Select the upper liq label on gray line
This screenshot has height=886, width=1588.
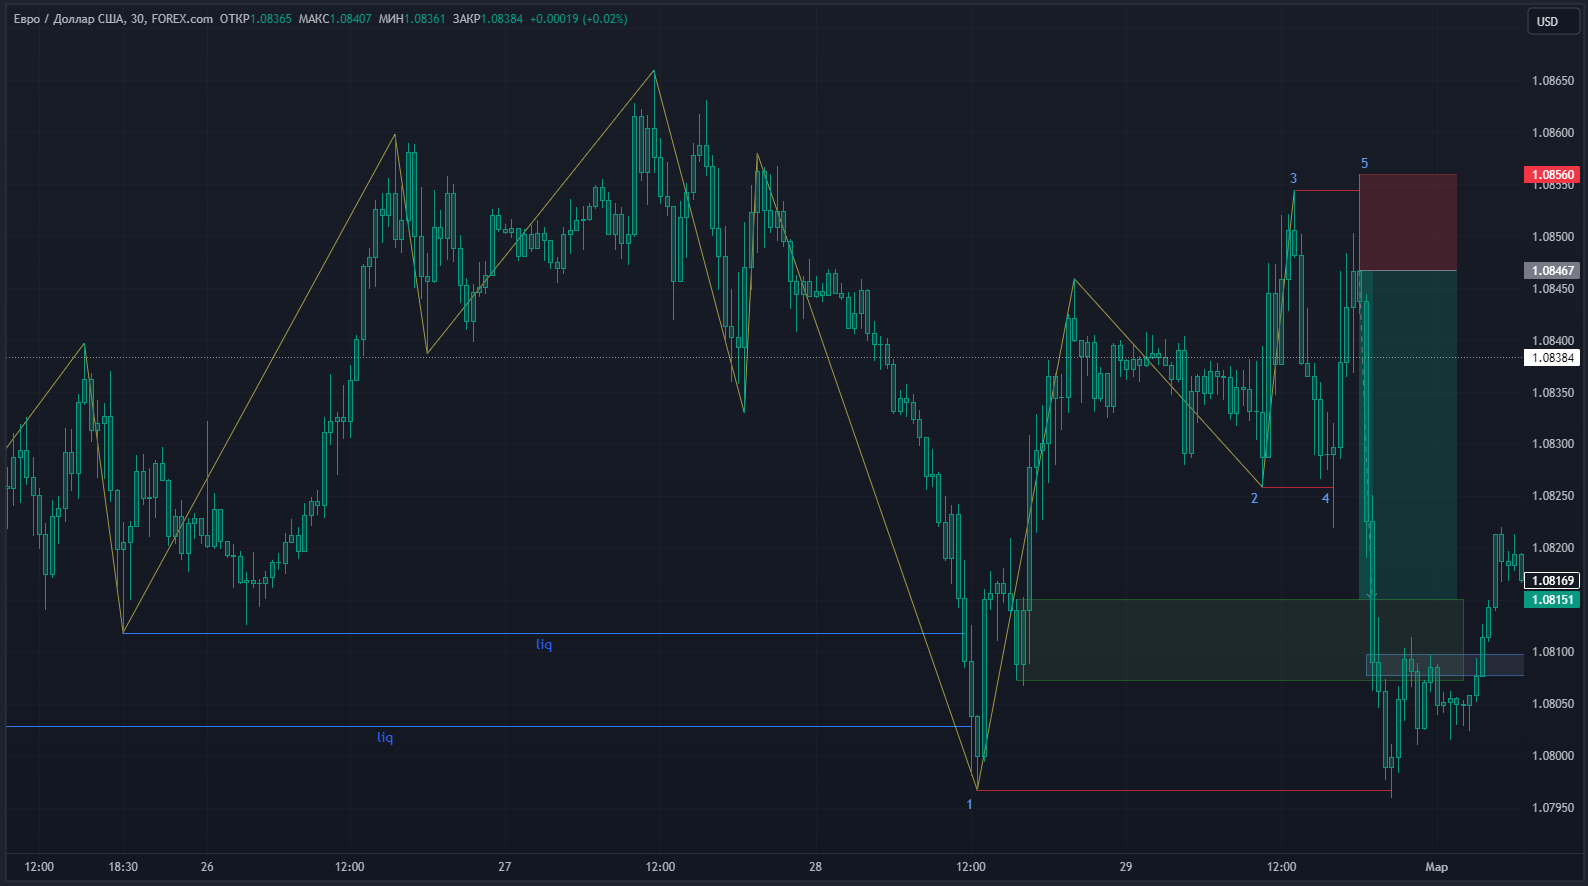pyautogui.click(x=544, y=644)
